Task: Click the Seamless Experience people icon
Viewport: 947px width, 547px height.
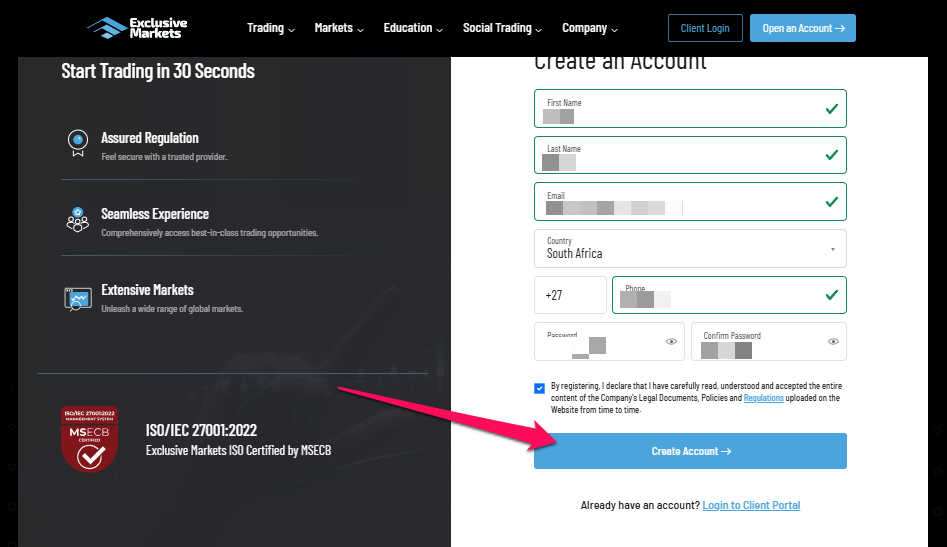Action: tap(77, 220)
